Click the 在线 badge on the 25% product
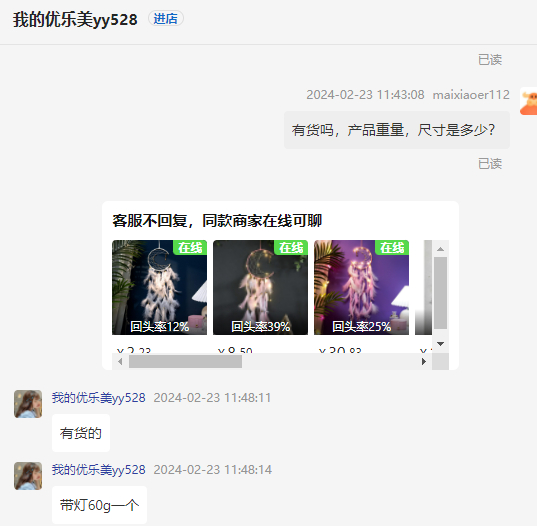537x526 pixels. pos(392,247)
